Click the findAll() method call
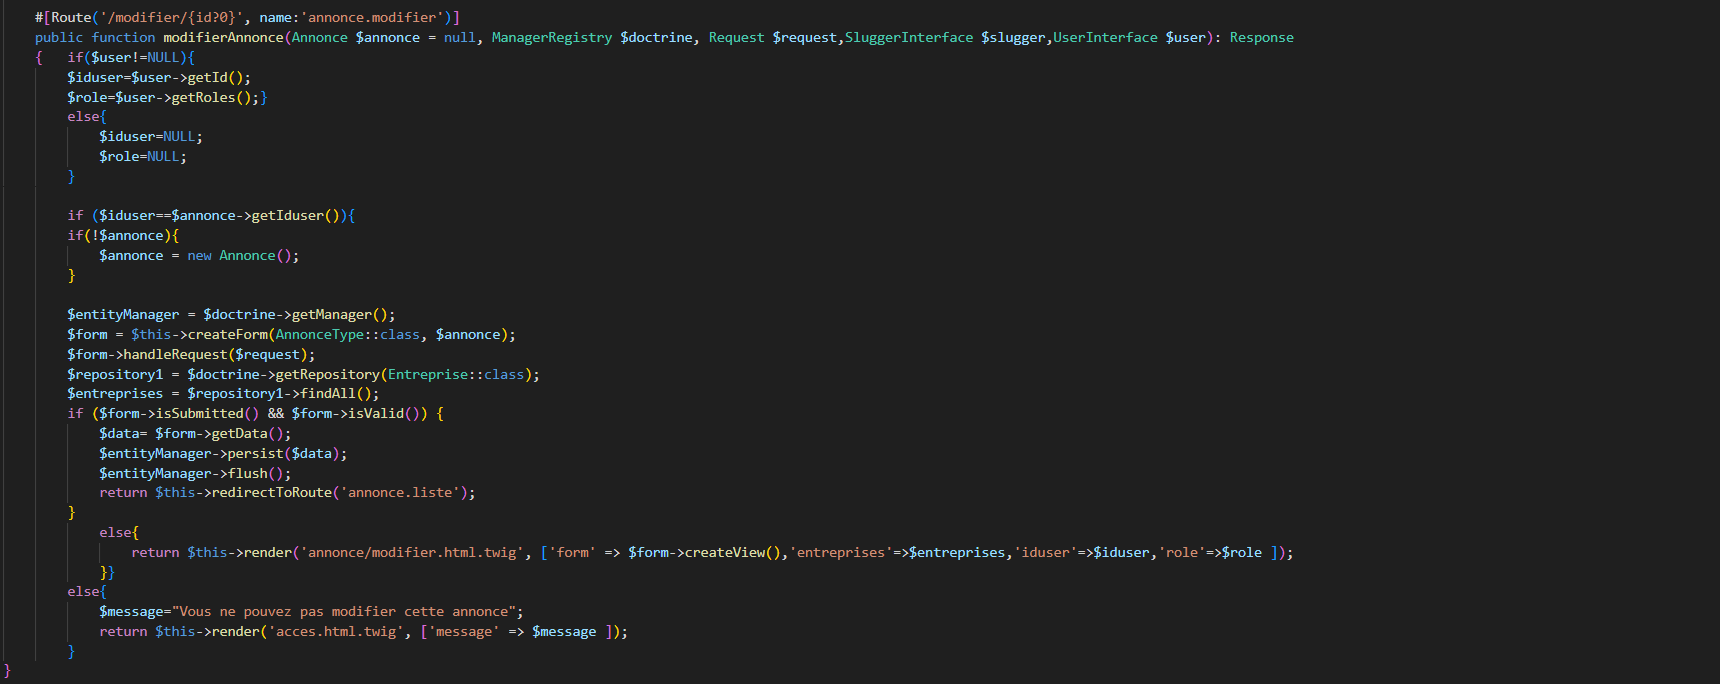 (336, 393)
